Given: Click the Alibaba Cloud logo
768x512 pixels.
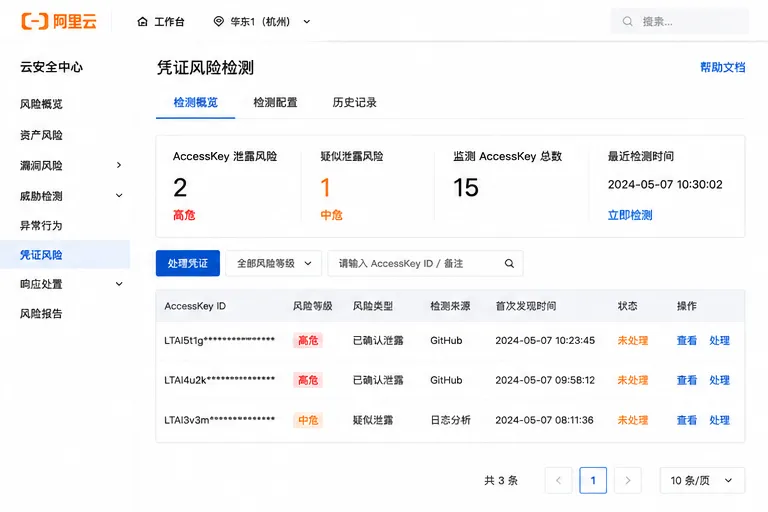Looking at the screenshot, I should (x=59, y=21).
